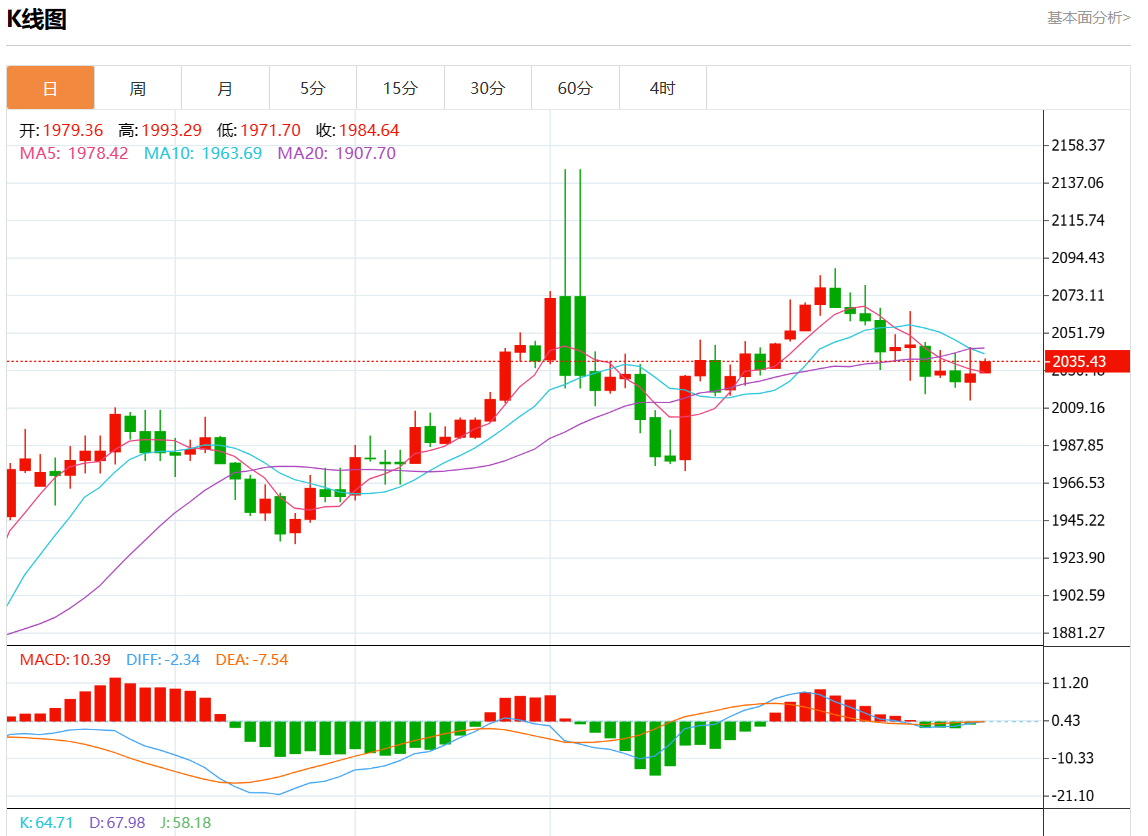Click the MA20: 1907.70 label
The image size is (1148, 836).
click(337, 153)
